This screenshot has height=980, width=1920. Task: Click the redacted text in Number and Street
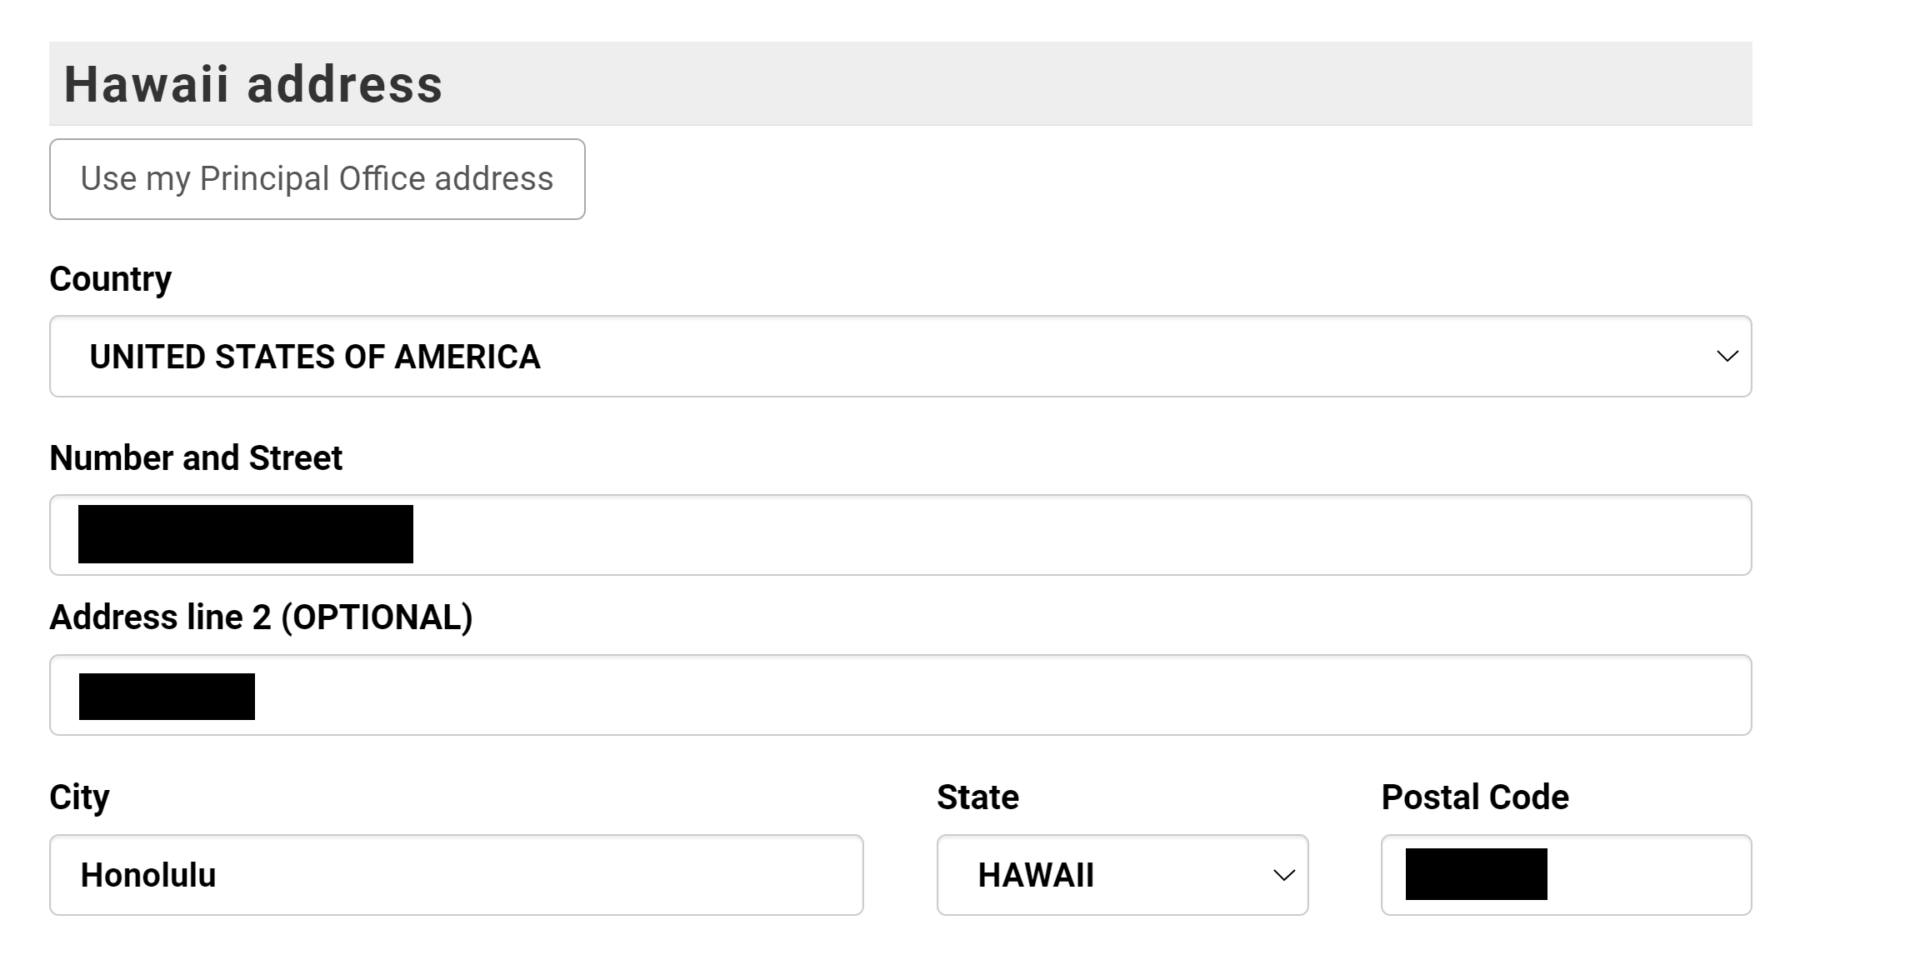(245, 534)
